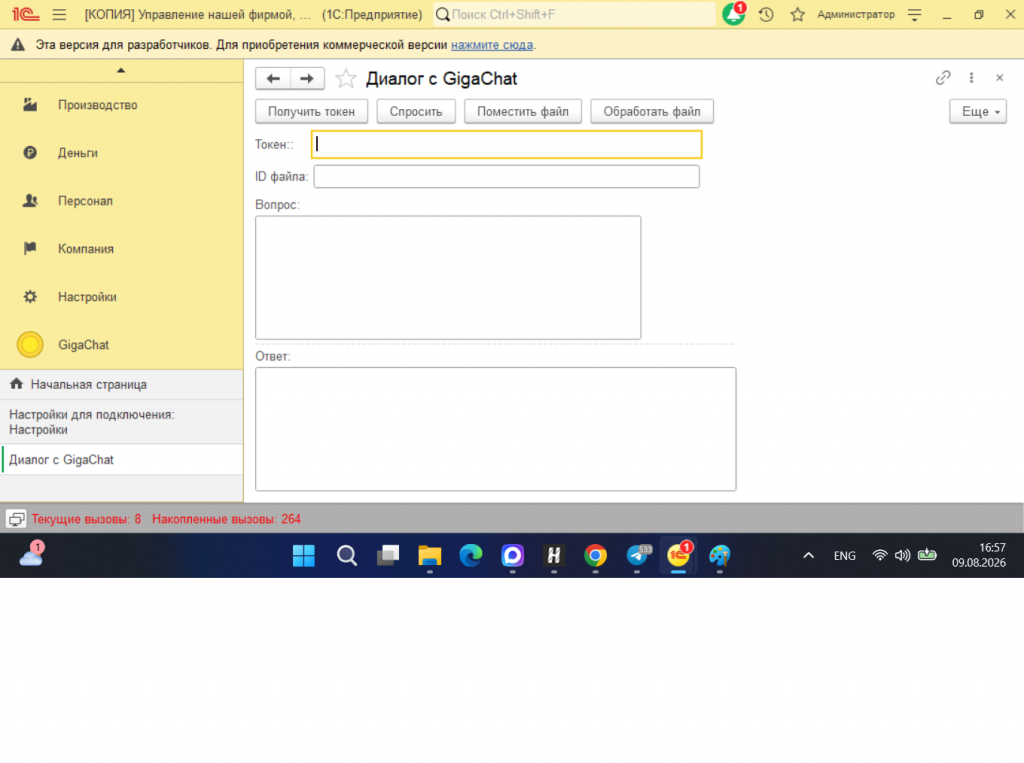The image size is (1024, 763).
Task: Copy link via chain icon
Action: (x=942, y=78)
